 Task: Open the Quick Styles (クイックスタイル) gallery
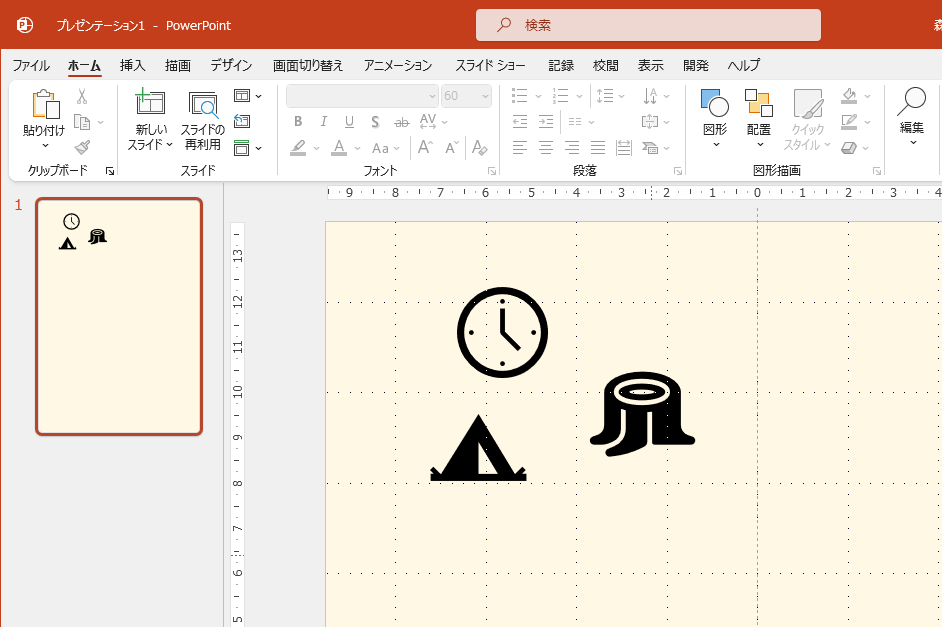coord(807,119)
